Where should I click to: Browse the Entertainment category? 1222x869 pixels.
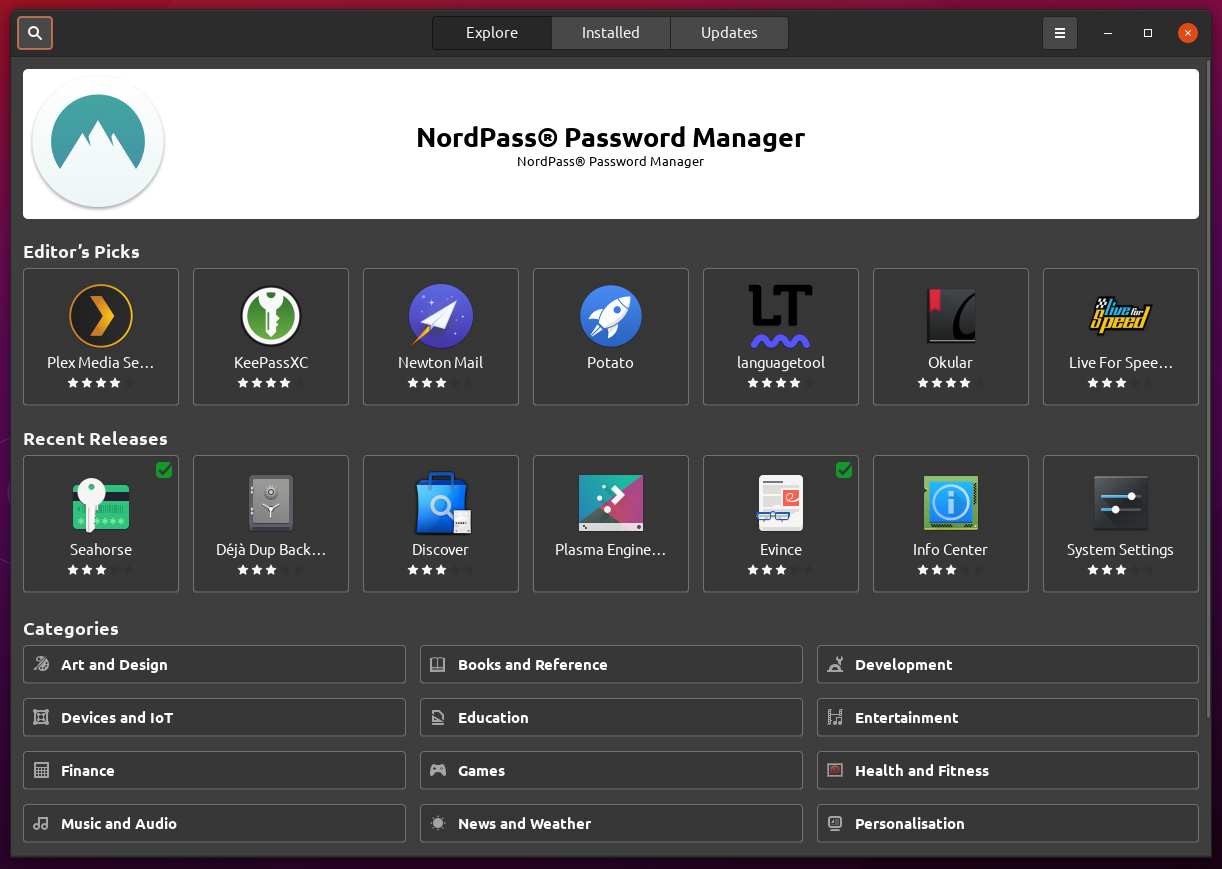1008,717
